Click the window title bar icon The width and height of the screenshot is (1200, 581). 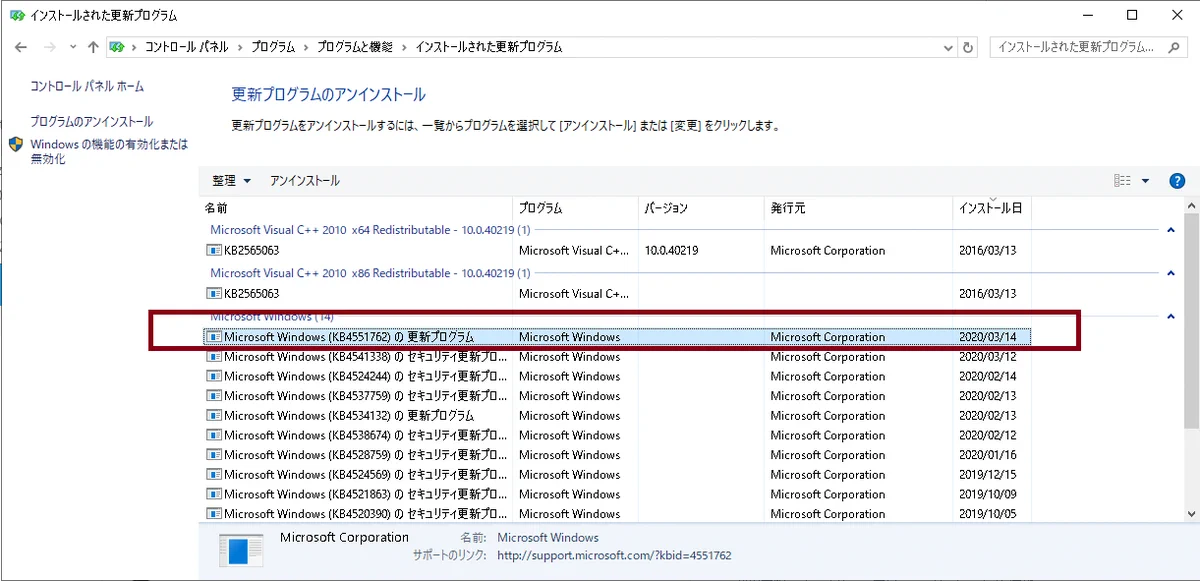[17, 15]
